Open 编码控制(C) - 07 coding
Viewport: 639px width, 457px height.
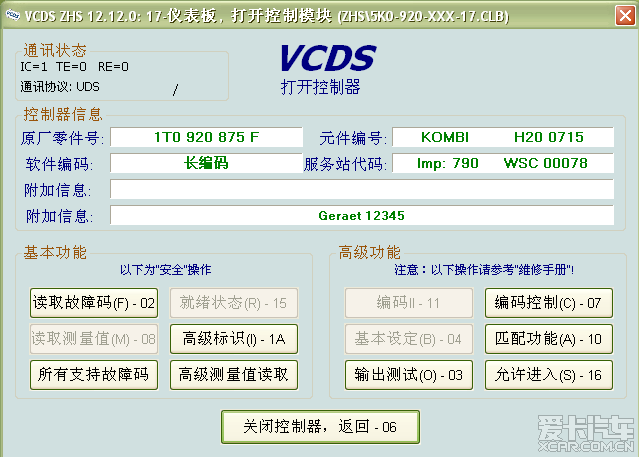tap(549, 303)
